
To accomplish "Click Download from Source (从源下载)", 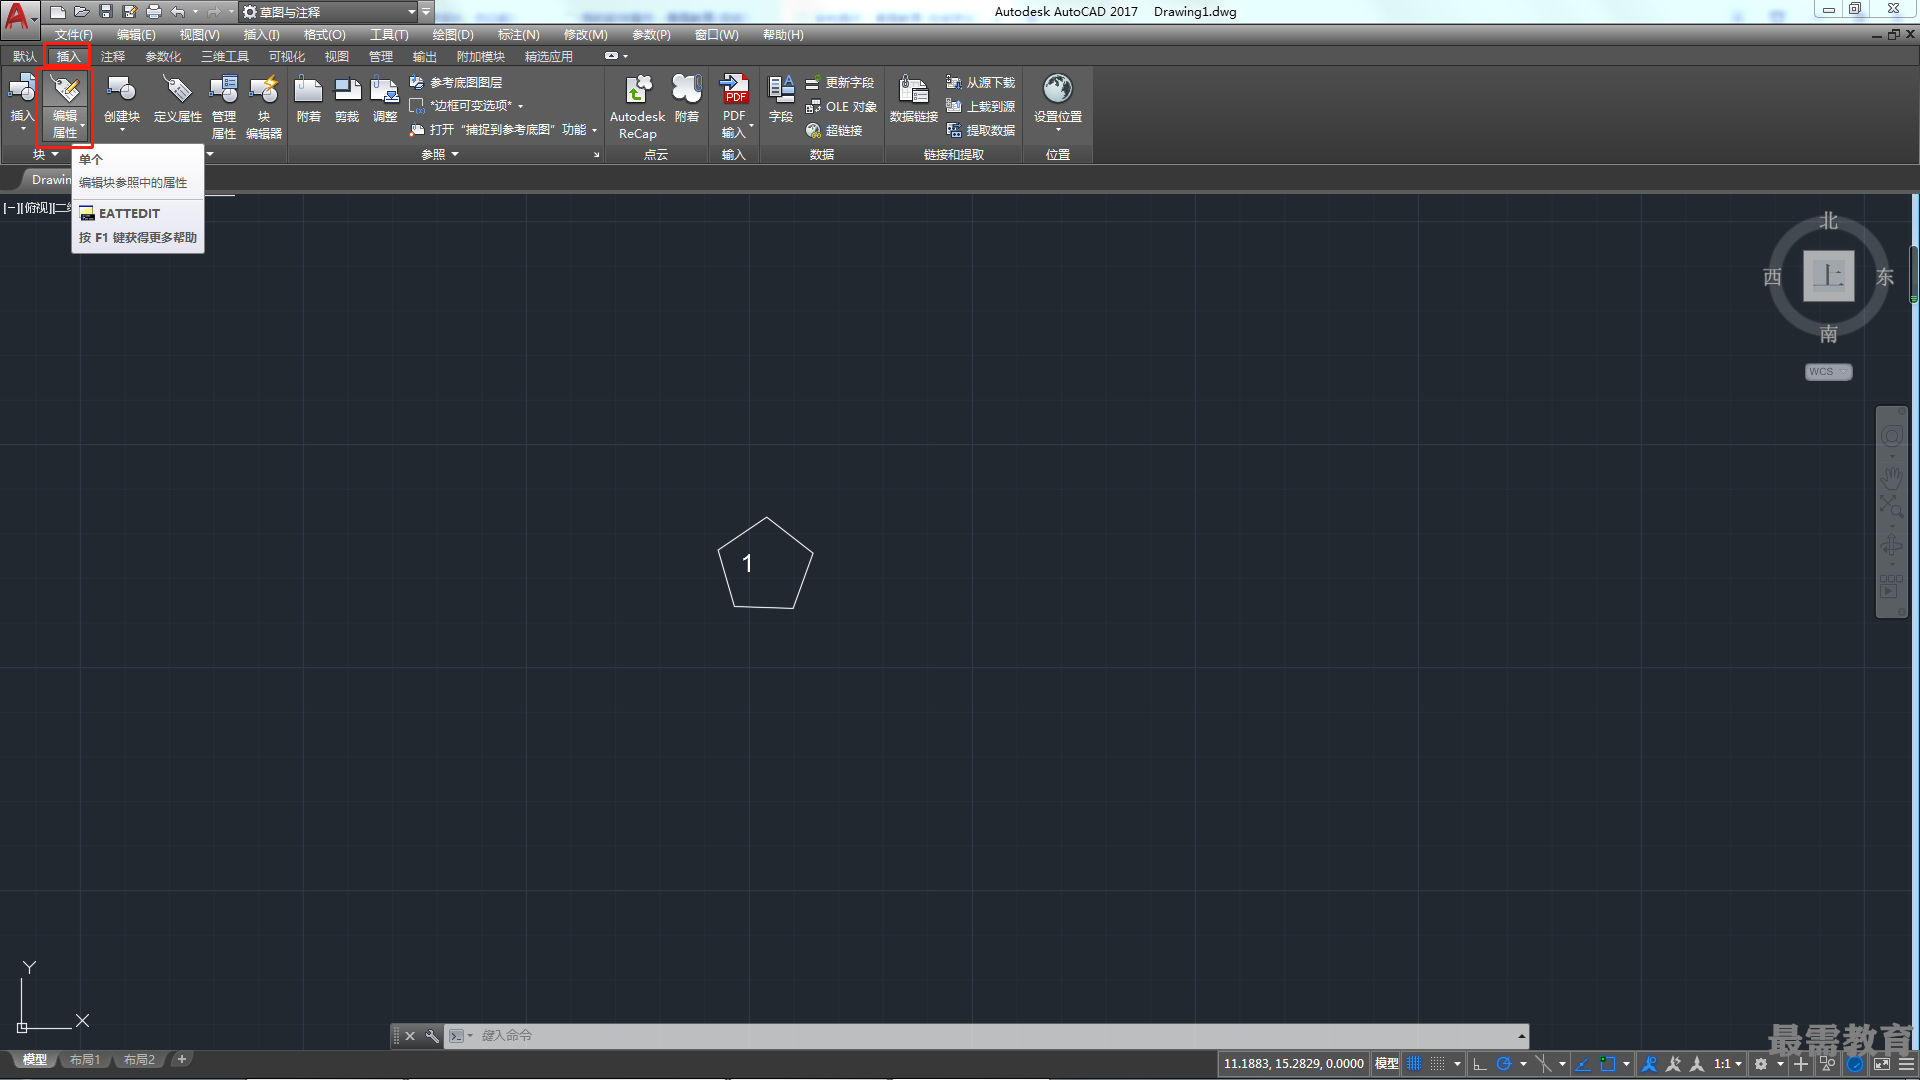I will [x=981, y=83].
